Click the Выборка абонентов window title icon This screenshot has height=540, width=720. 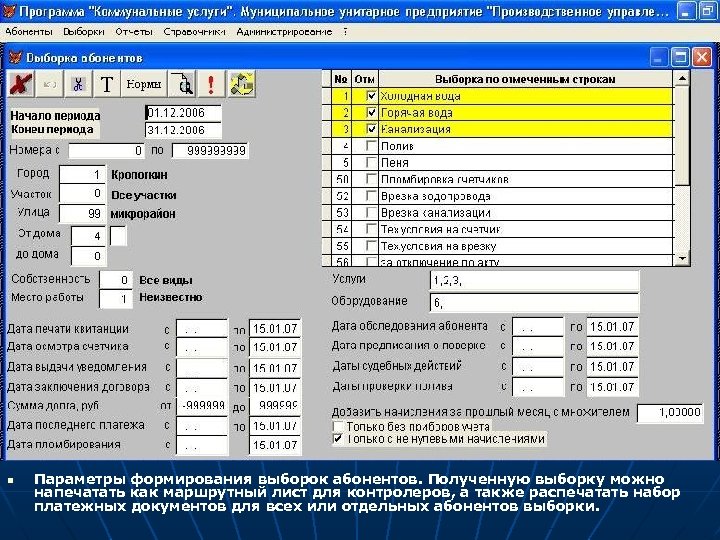tap(15, 57)
